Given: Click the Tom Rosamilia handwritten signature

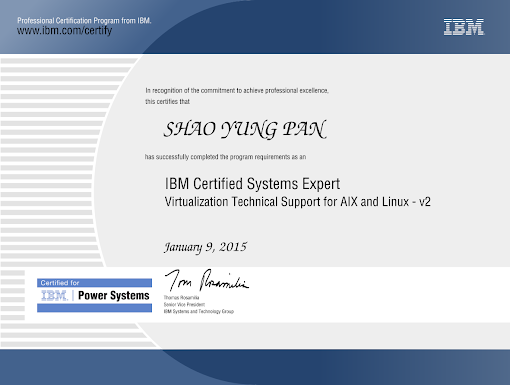Looking at the screenshot, I should (x=207, y=280).
